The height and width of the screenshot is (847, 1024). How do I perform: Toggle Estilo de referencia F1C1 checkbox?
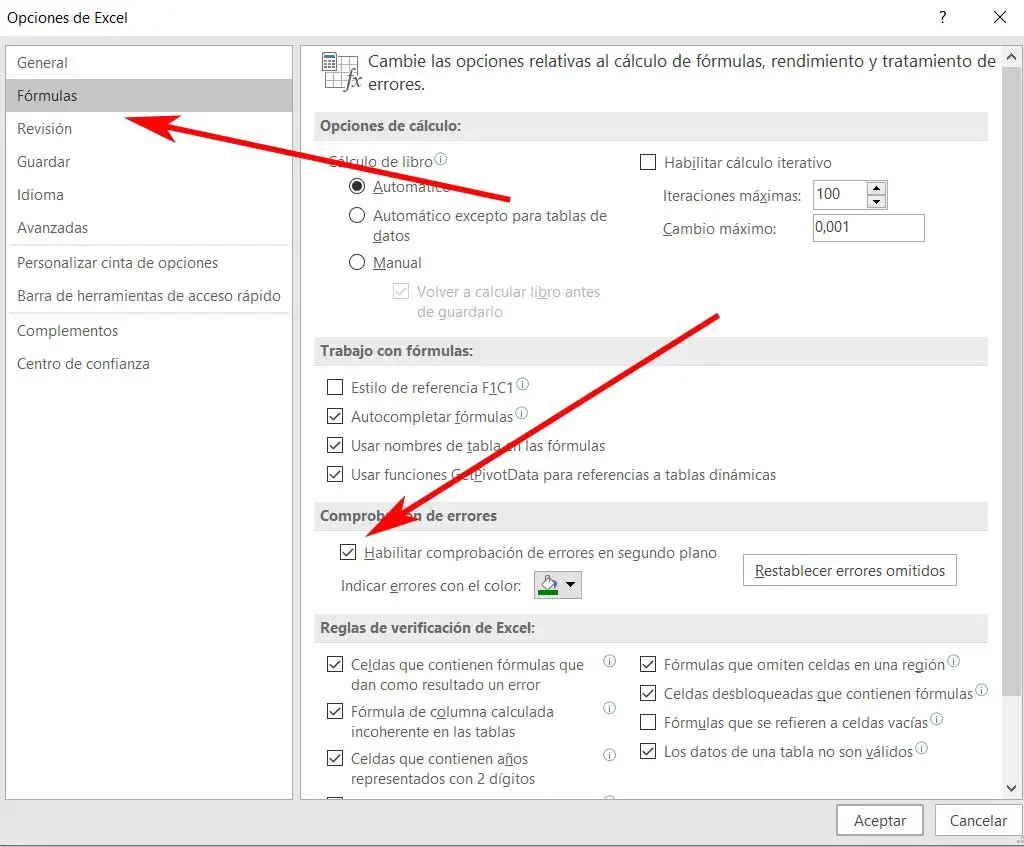tap(335, 387)
